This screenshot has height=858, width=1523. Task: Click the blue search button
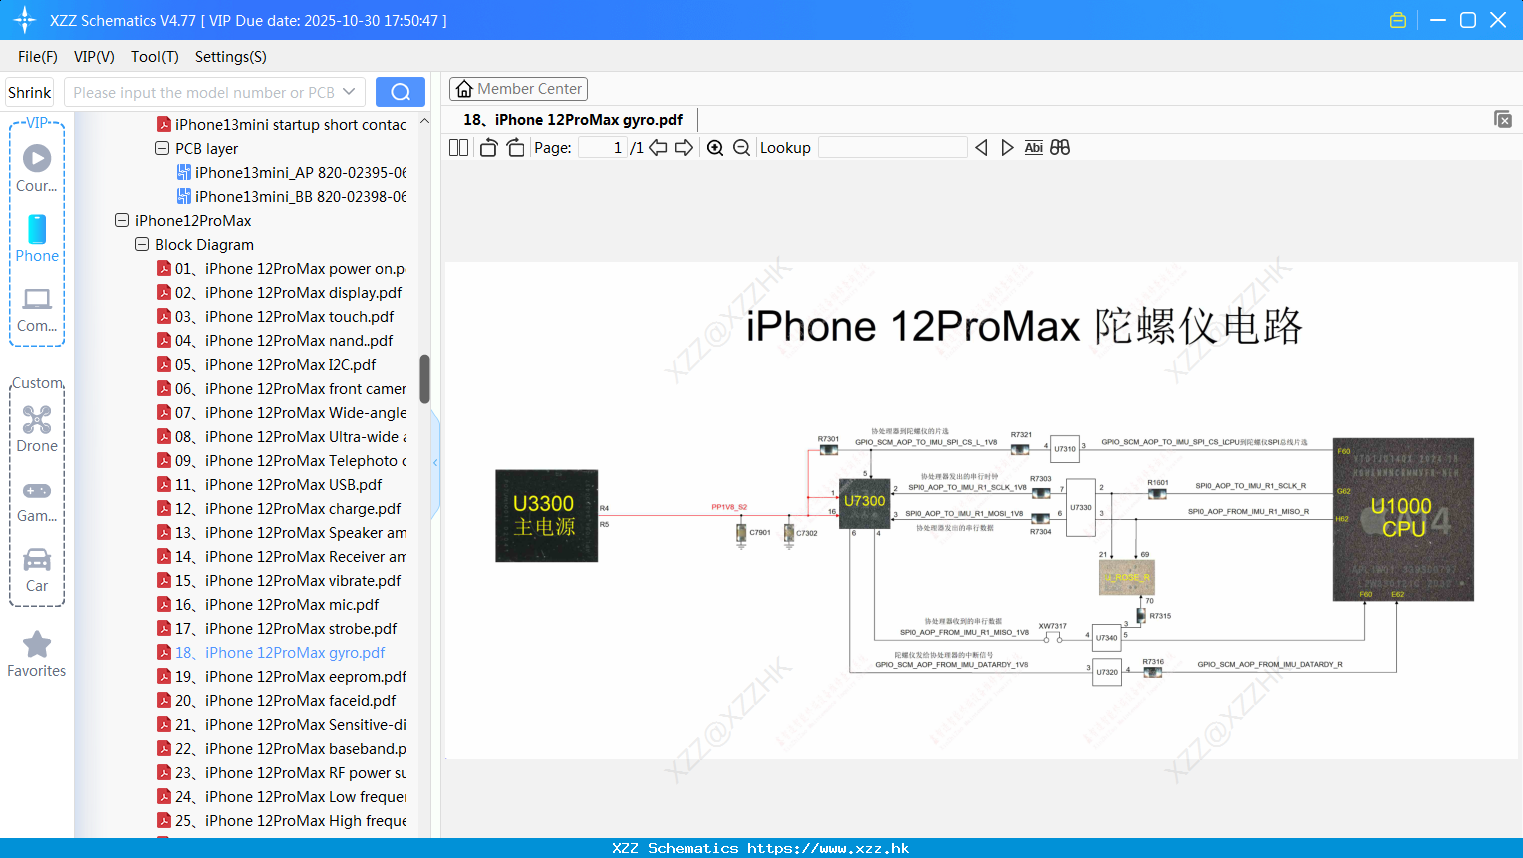pos(400,92)
